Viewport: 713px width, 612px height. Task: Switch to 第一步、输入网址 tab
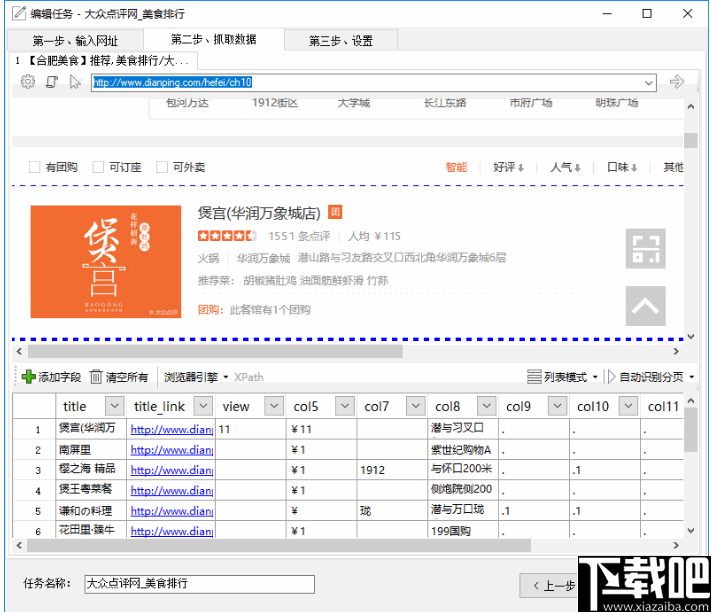click(x=75, y=40)
